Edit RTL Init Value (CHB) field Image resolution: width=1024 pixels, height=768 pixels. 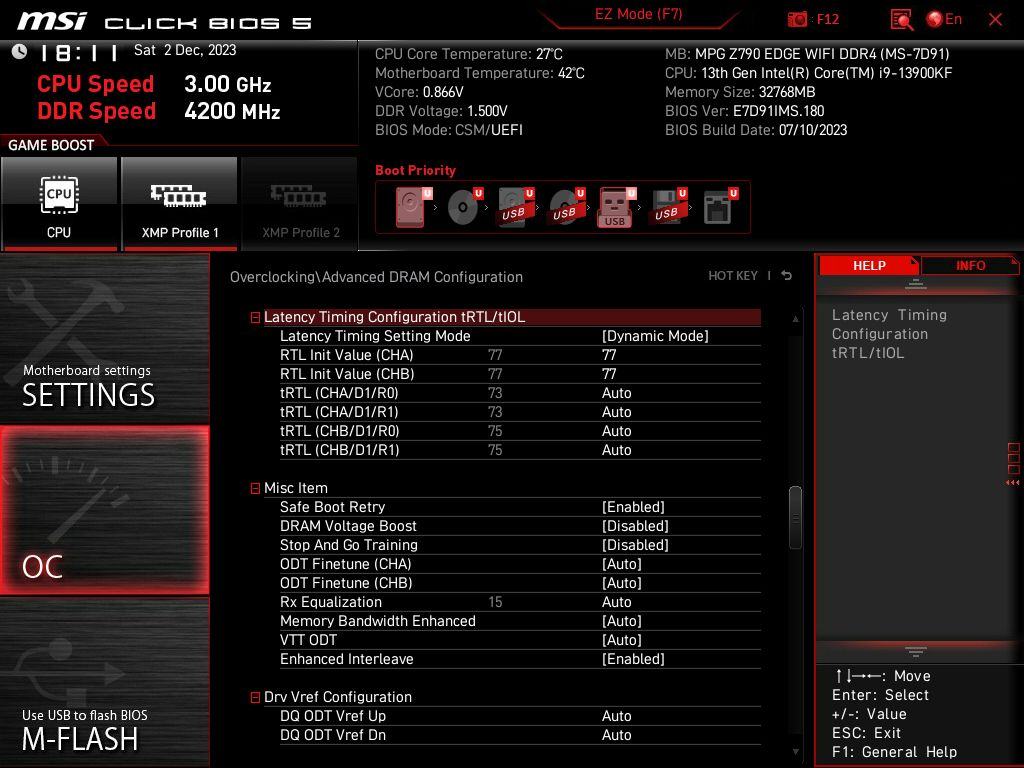[x=609, y=374]
